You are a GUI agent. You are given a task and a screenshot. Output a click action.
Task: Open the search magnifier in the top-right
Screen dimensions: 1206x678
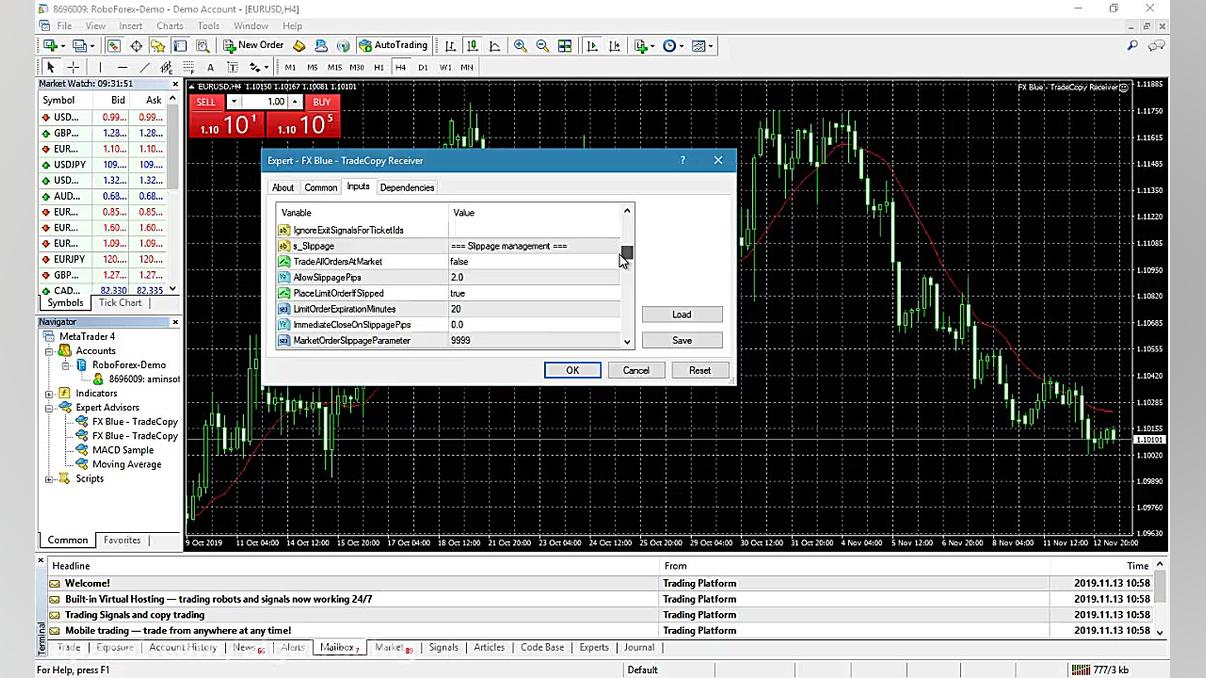click(1132, 46)
